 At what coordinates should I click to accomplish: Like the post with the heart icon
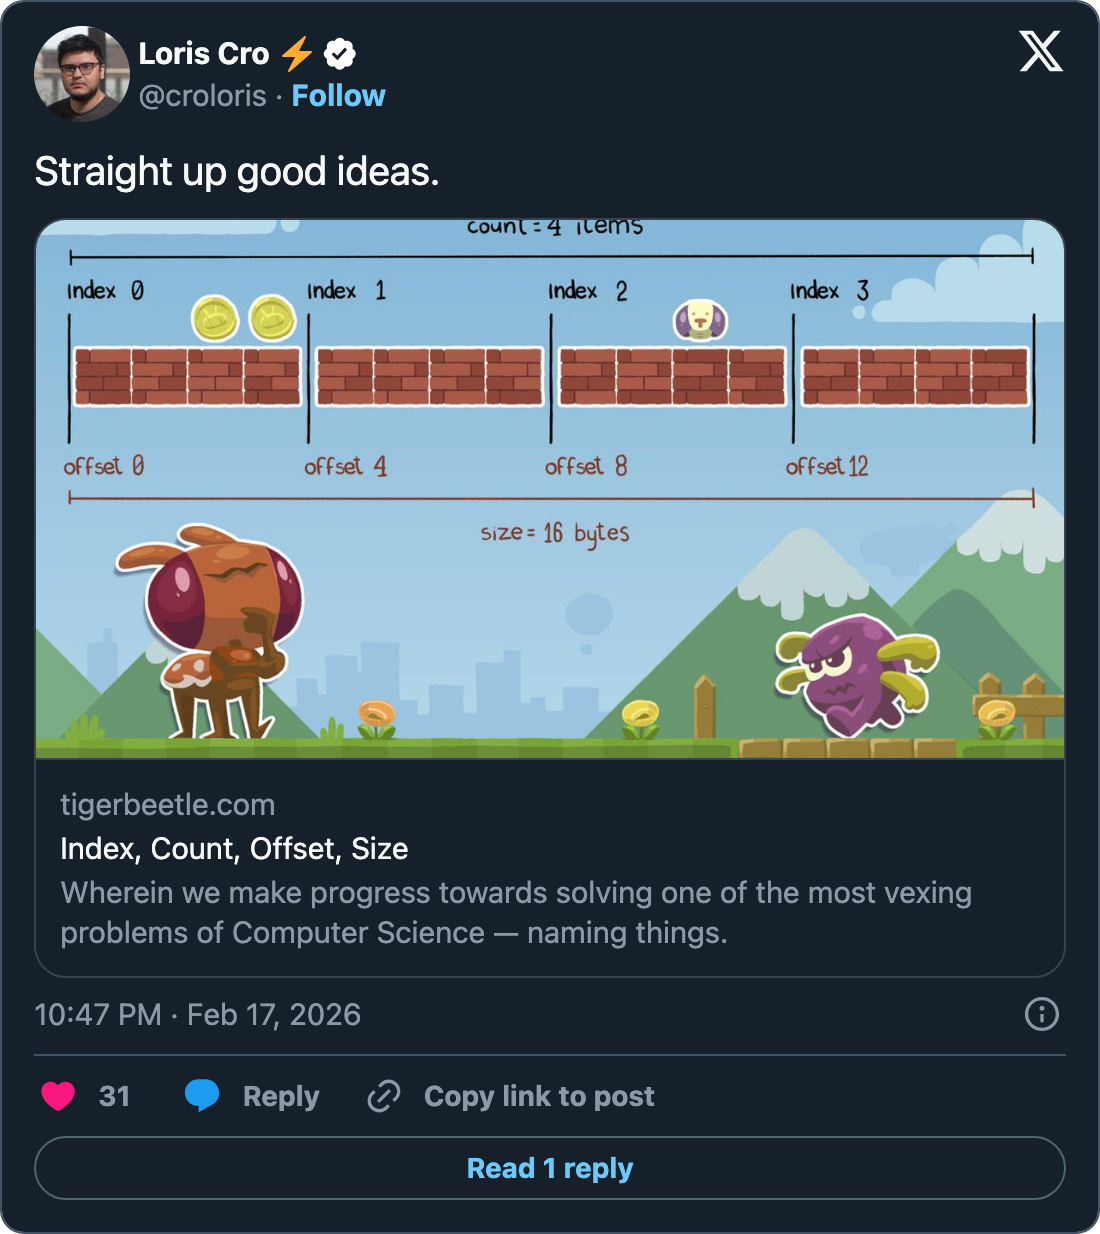58,1096
